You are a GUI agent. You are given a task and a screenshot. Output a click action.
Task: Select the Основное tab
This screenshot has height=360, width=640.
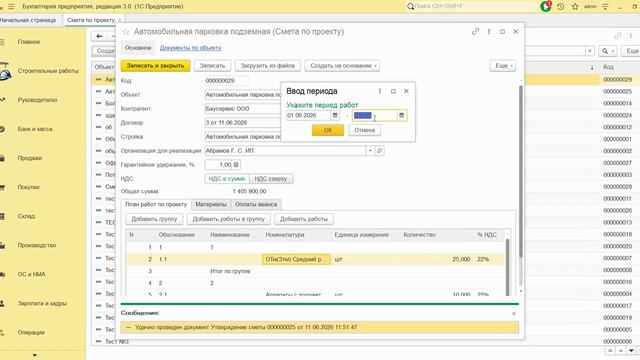(x=138, y=48)
